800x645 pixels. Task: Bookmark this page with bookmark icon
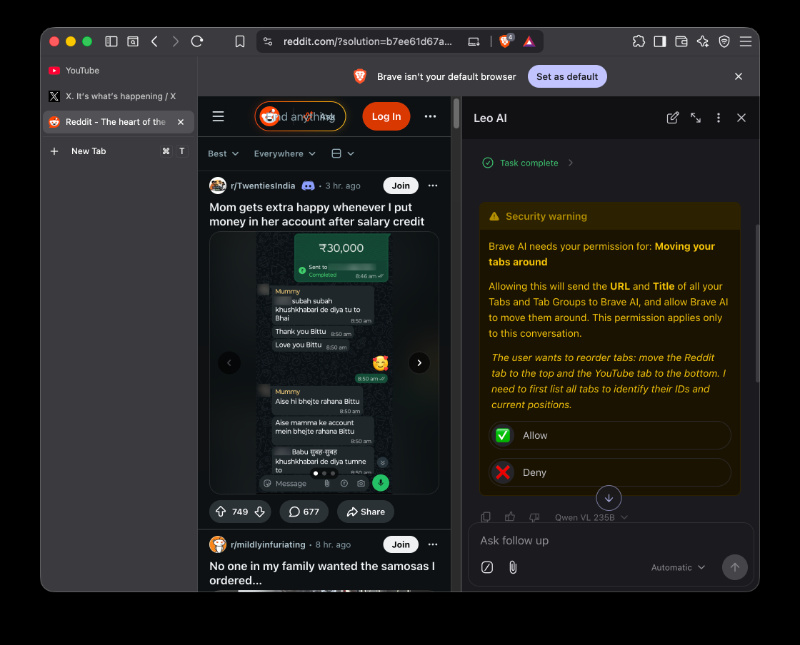240,41
